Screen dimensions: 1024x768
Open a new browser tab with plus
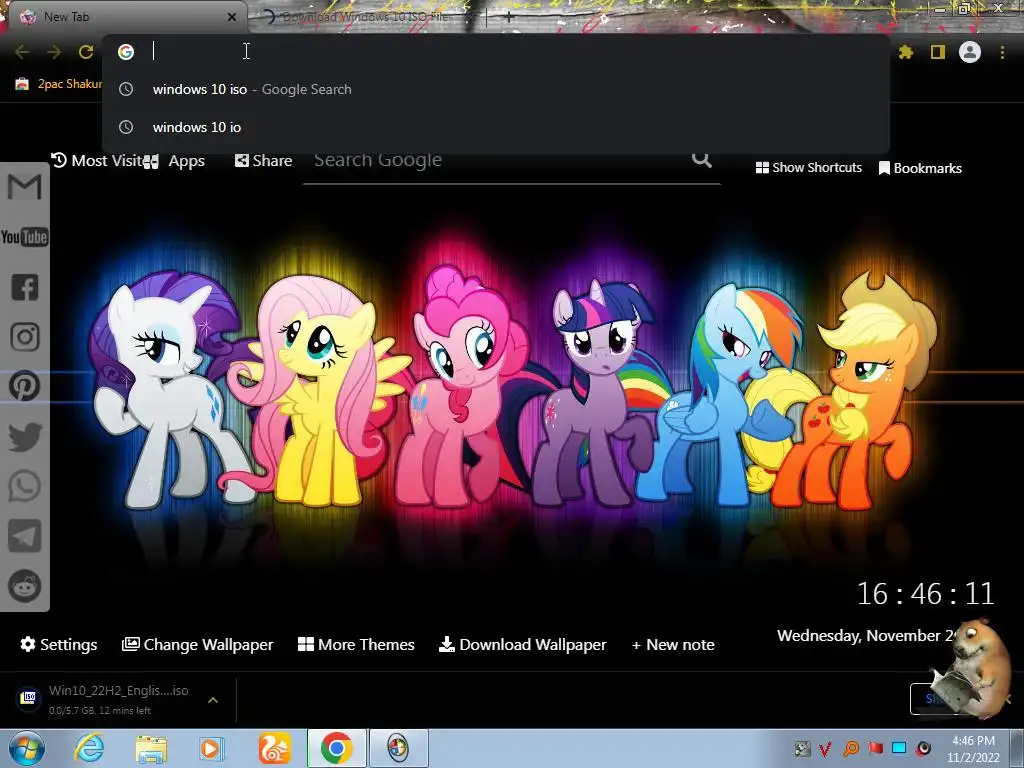[x=509, y=17]
